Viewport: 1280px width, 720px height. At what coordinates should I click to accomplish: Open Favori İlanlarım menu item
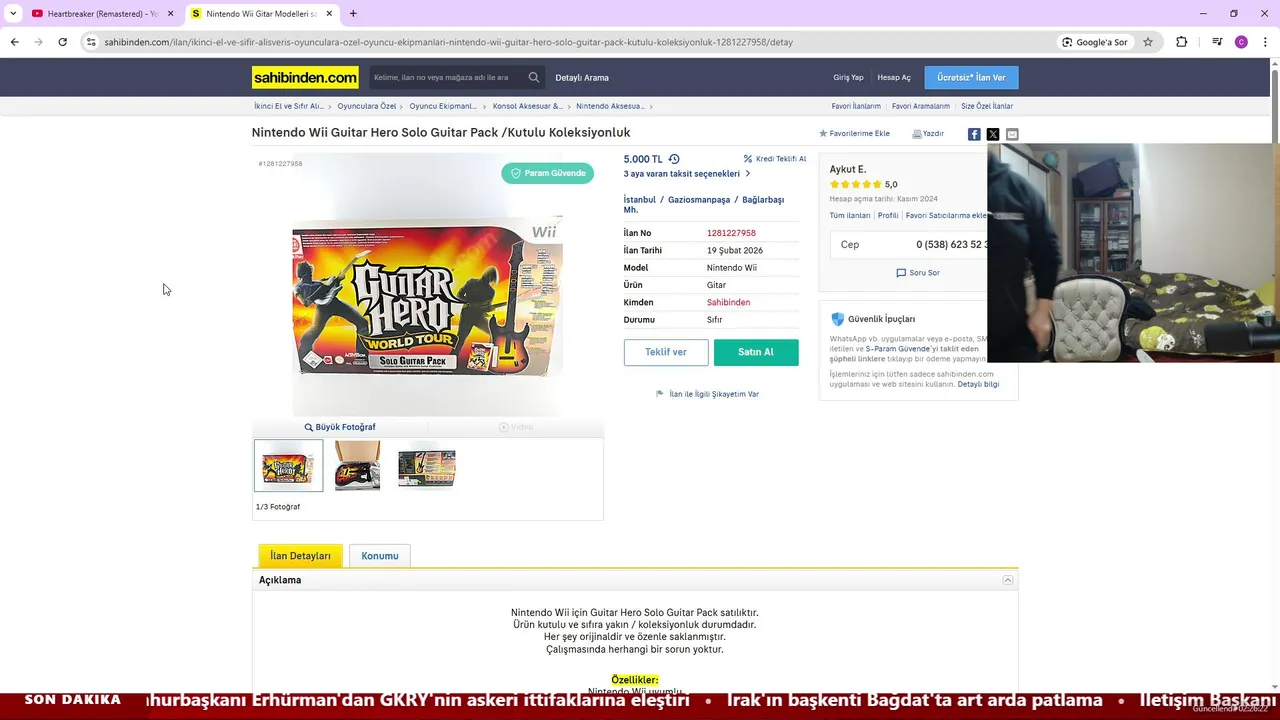coord(856,106)
